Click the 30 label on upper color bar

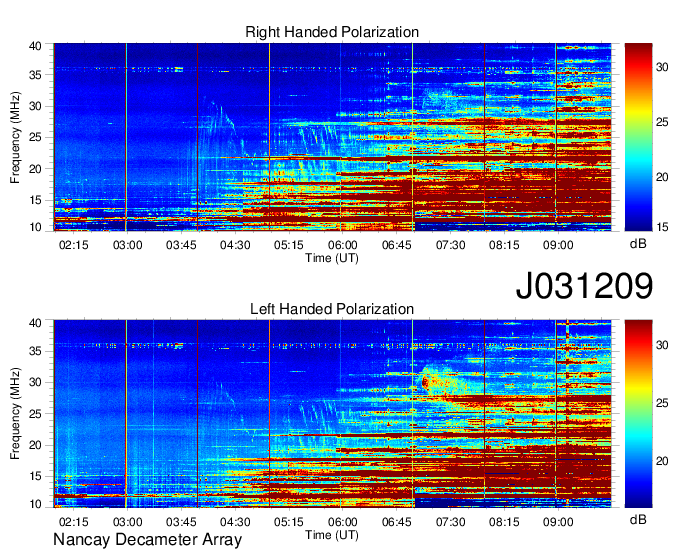pyautogui.click(x=662, y=67)
